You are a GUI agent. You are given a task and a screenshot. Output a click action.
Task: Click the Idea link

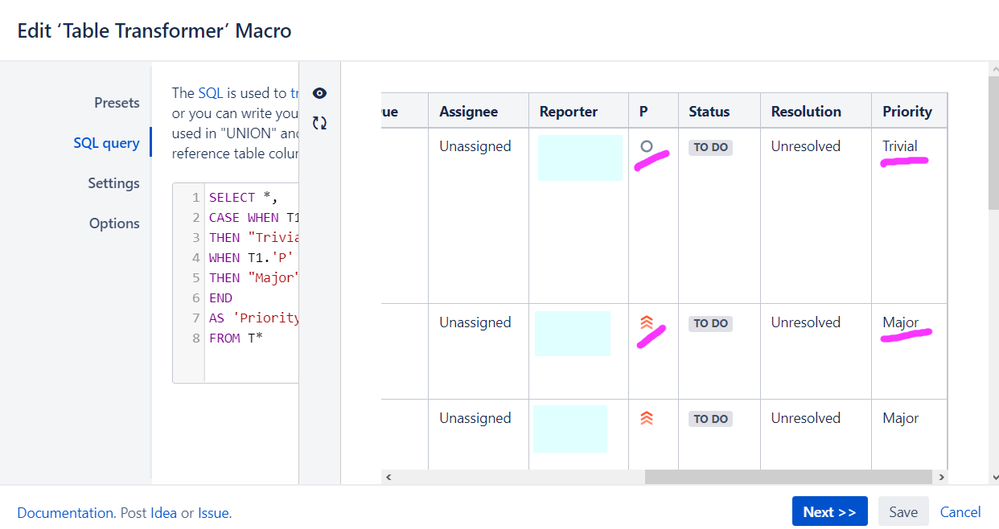[x=163, y=513]
